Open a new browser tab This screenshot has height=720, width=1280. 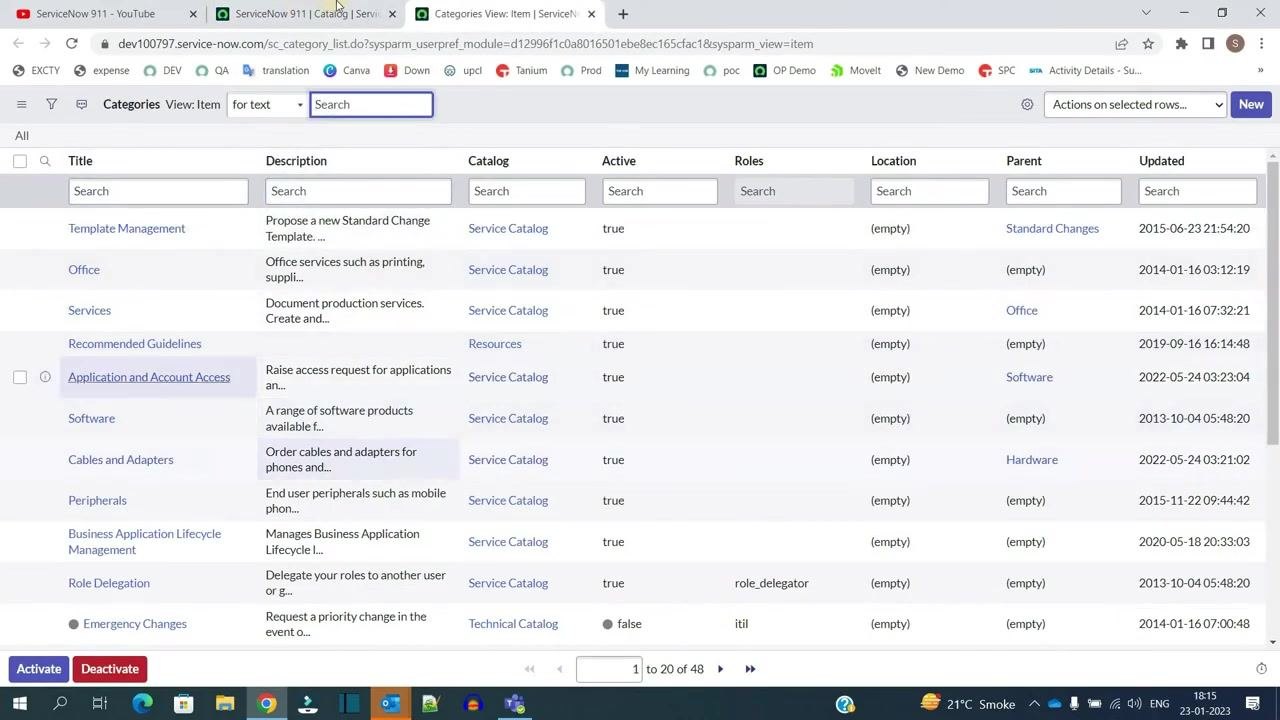tap(623, 14)
